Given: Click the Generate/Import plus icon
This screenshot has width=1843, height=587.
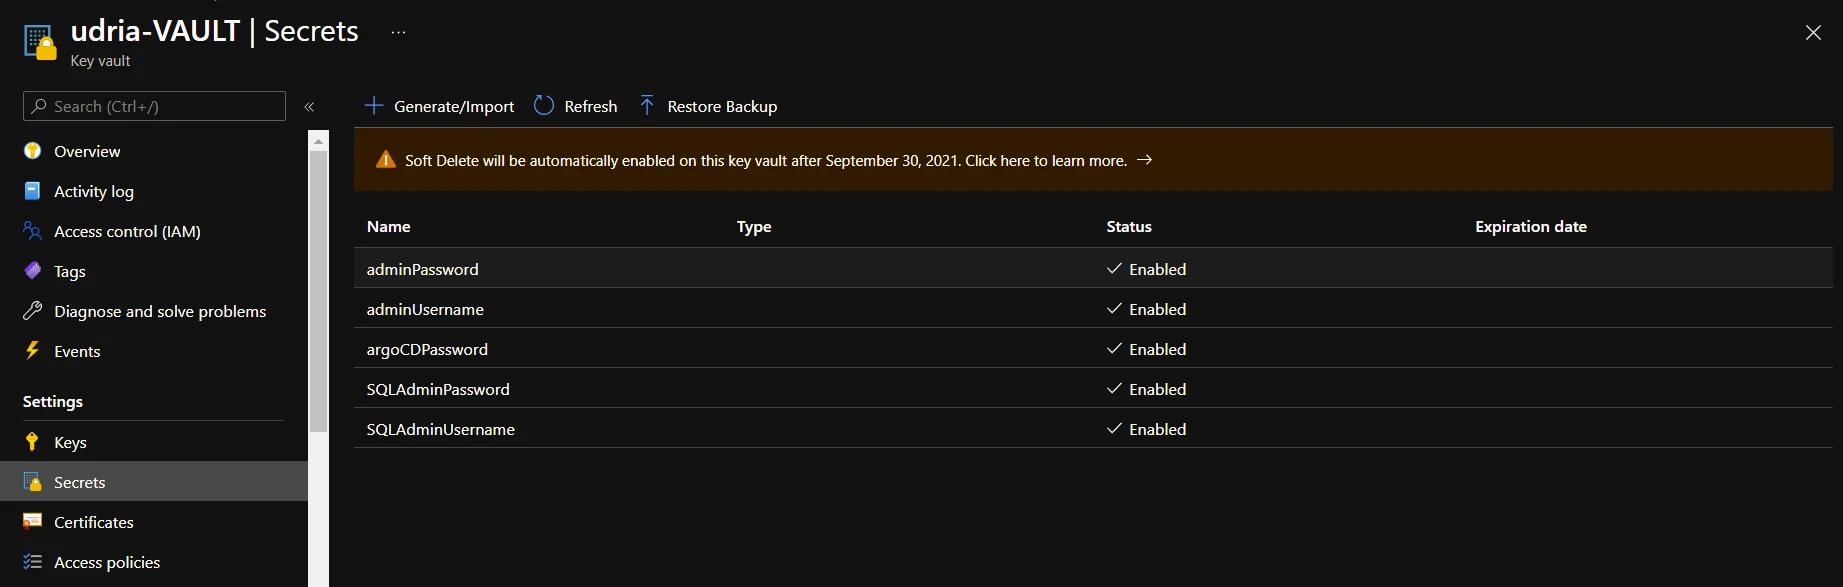Looking at the screenshot, I should (374, 106).
